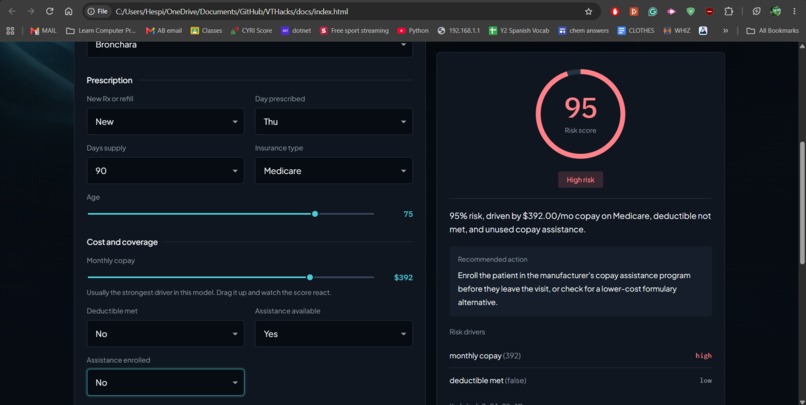Open Deductible met dropdown
Viewport: 806px width, 405px height.
[x=166, y=334]
